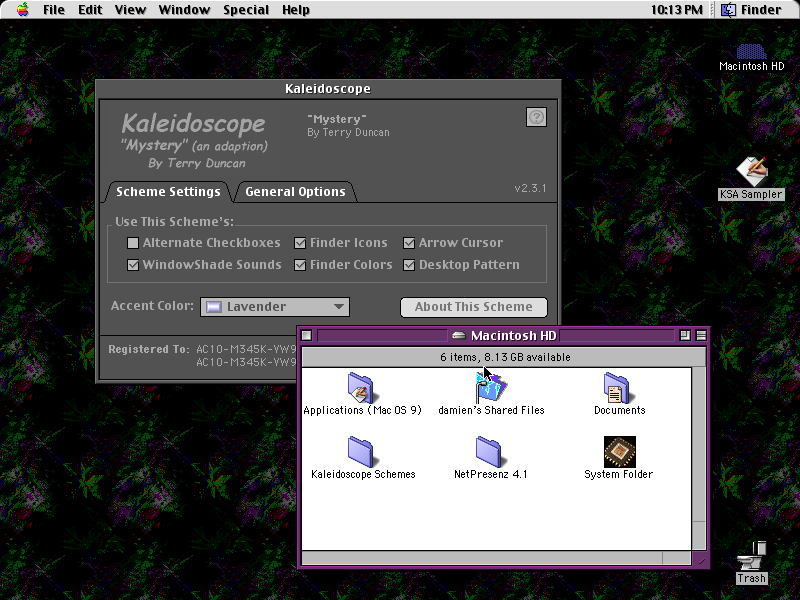This screenshot has height=600, width=800.
Task: Open the Edit menu
Action: click(90, 10)
